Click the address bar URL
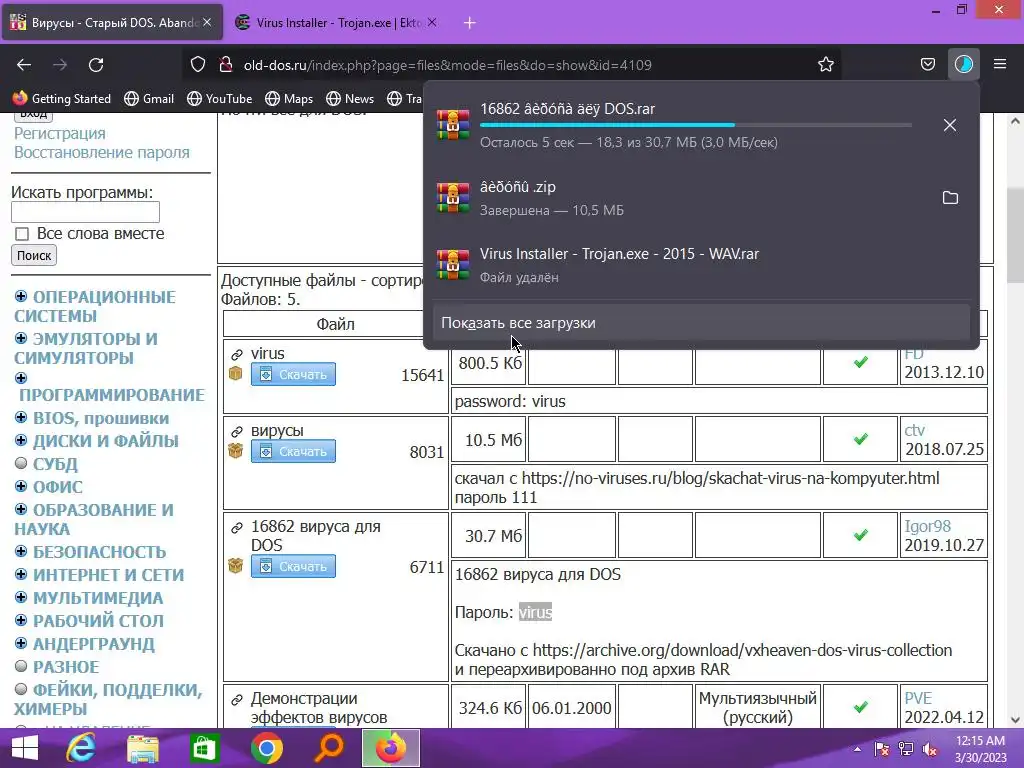Screen dimensions: 1024x768 (x=447, y=65)
